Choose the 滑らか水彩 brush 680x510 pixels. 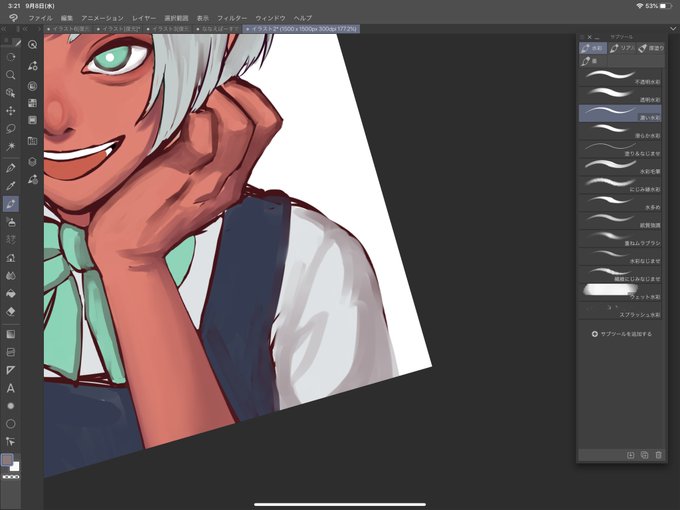(x=620, y=131)
